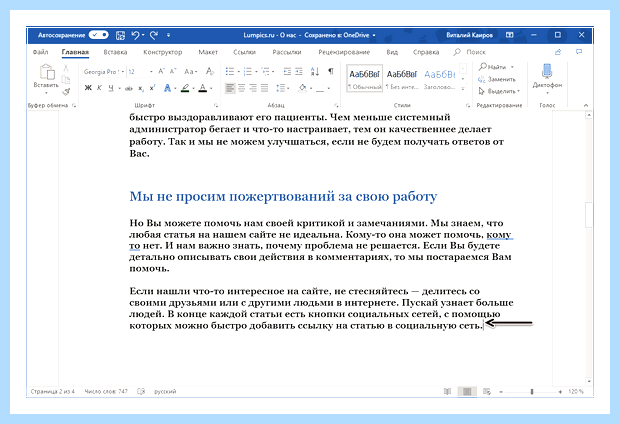Justify the text alignment
Image resolution: width=620 pixels, height=424 pixels.
265,88
